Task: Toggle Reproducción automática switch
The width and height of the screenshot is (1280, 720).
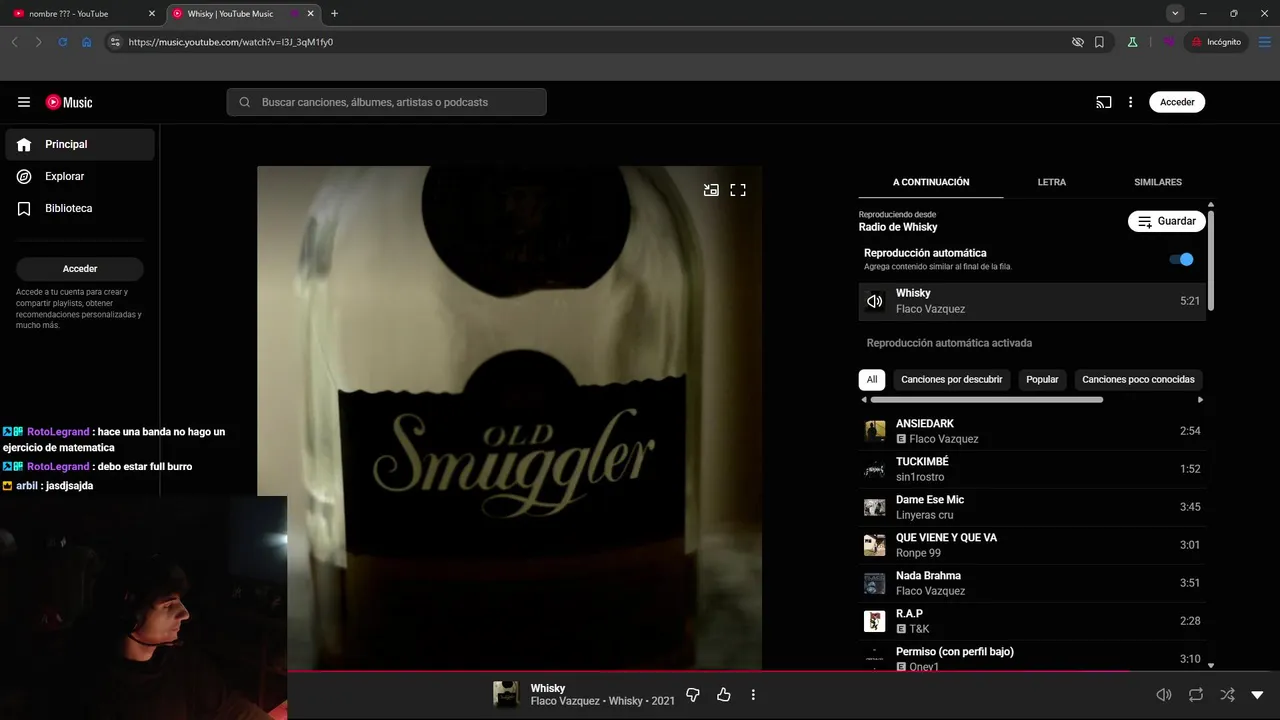Action: (x=1181, y=259)
